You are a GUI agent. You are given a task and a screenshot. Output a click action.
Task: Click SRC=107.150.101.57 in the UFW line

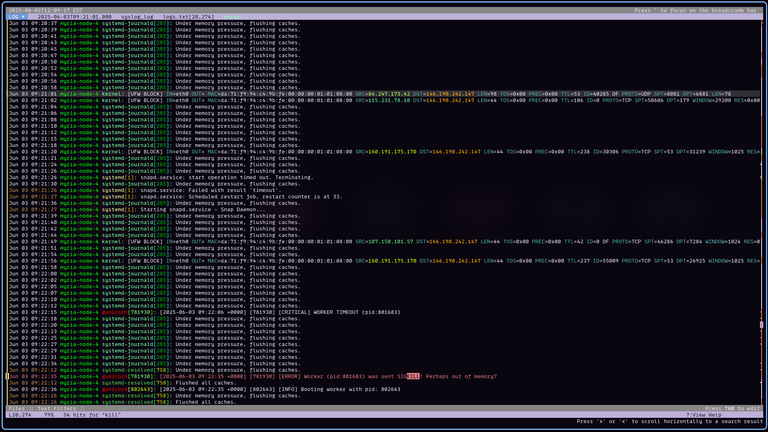point(384,241)
